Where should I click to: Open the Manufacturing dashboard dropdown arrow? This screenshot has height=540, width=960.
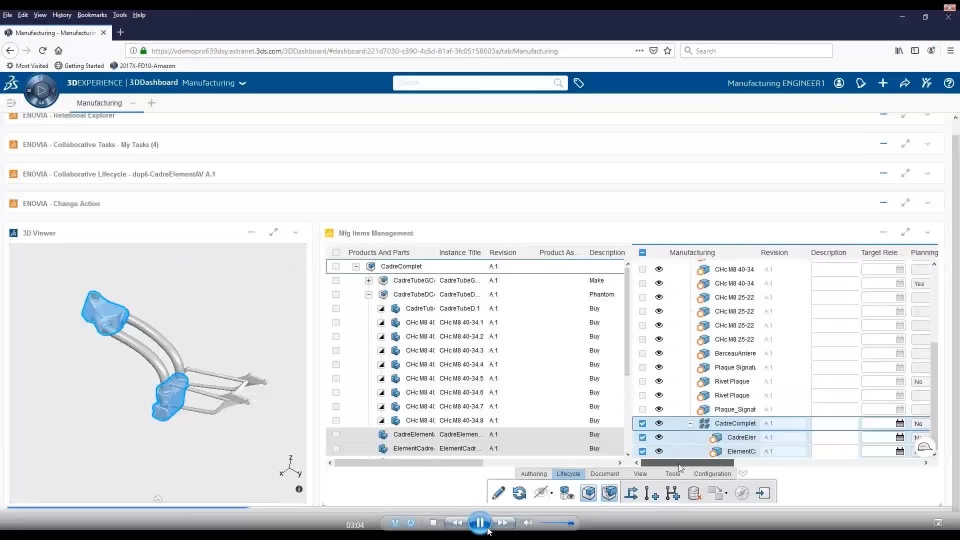coord(242,83)
